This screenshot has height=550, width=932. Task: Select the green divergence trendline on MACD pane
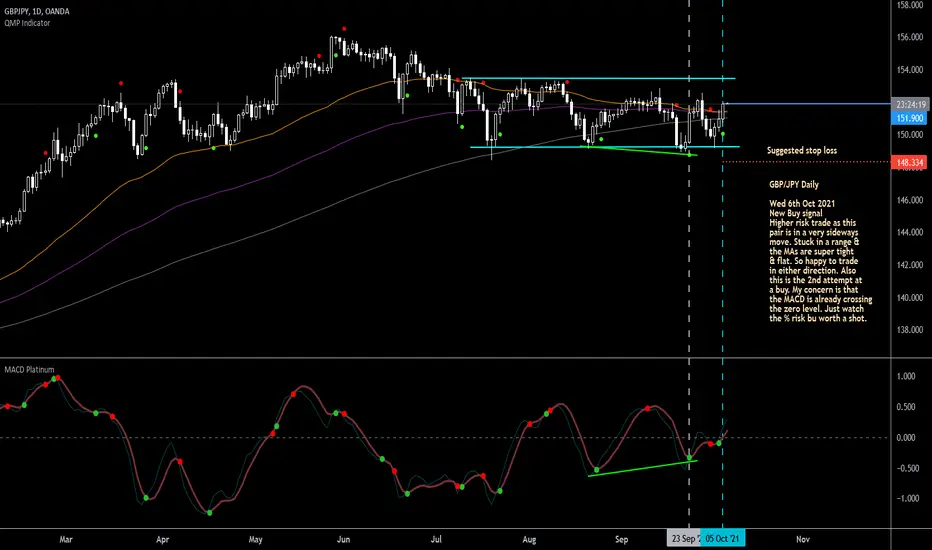(x=643, y=469)
